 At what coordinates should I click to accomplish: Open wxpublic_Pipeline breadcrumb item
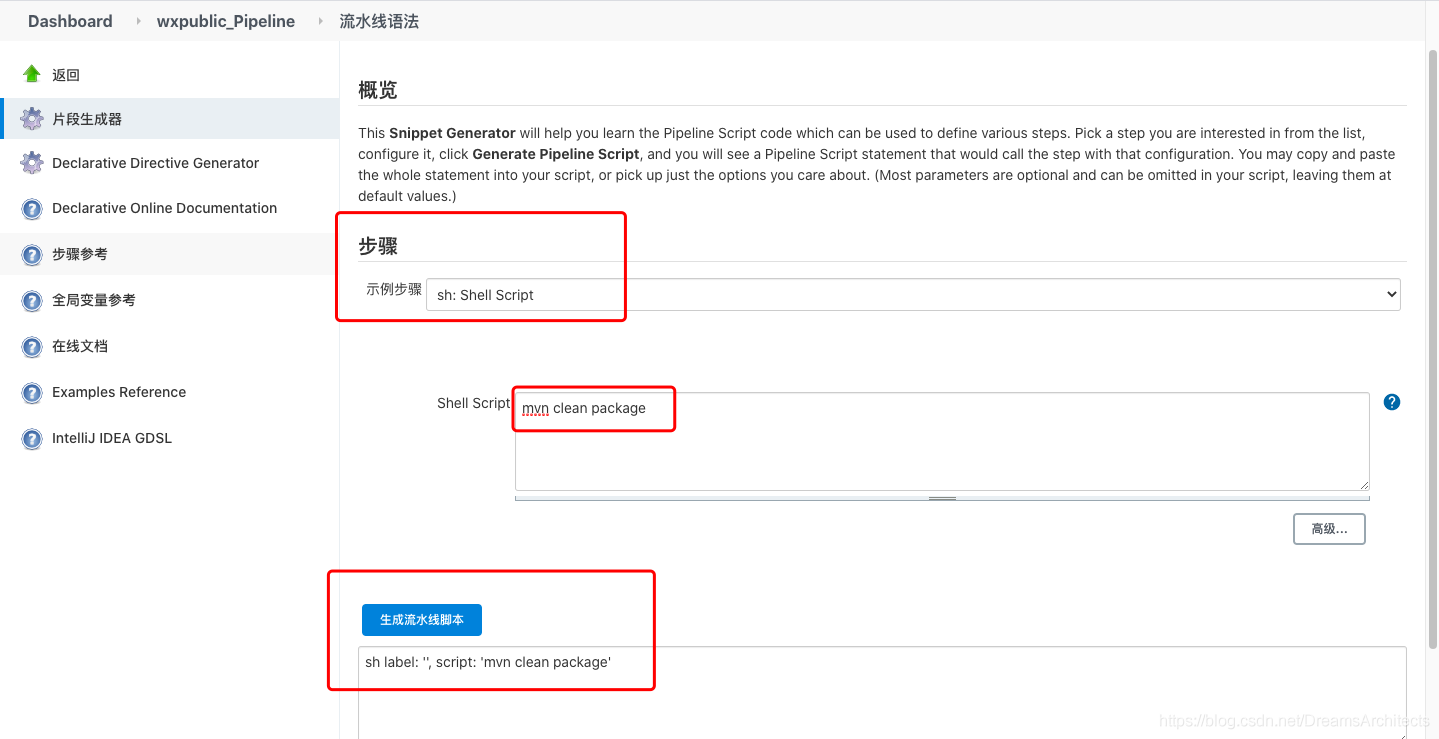point(226,21)
